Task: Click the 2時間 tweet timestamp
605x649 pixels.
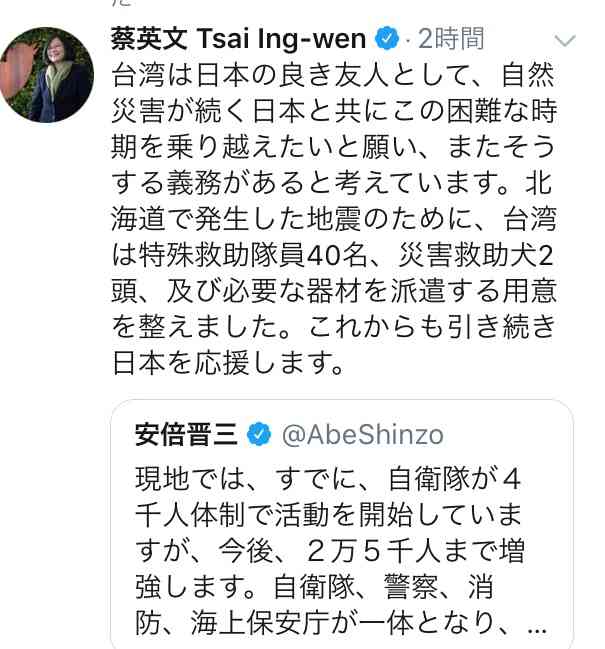Action: 451,39
